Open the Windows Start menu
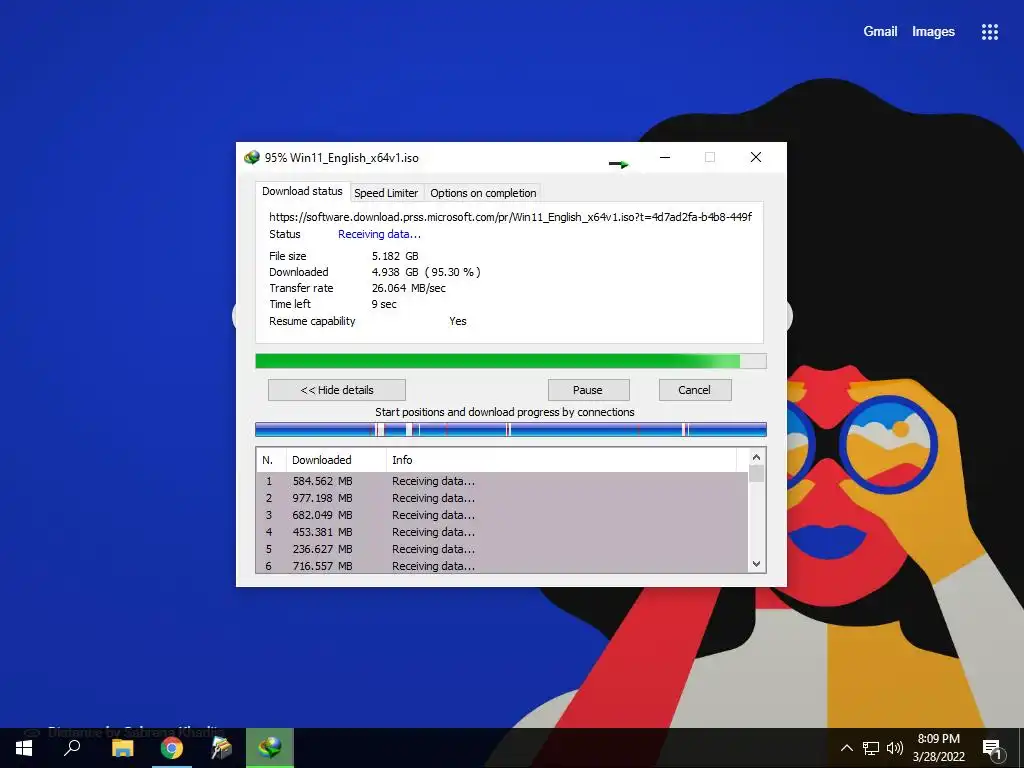This screenshot has width=1024, height=768. tap(24, 748)
